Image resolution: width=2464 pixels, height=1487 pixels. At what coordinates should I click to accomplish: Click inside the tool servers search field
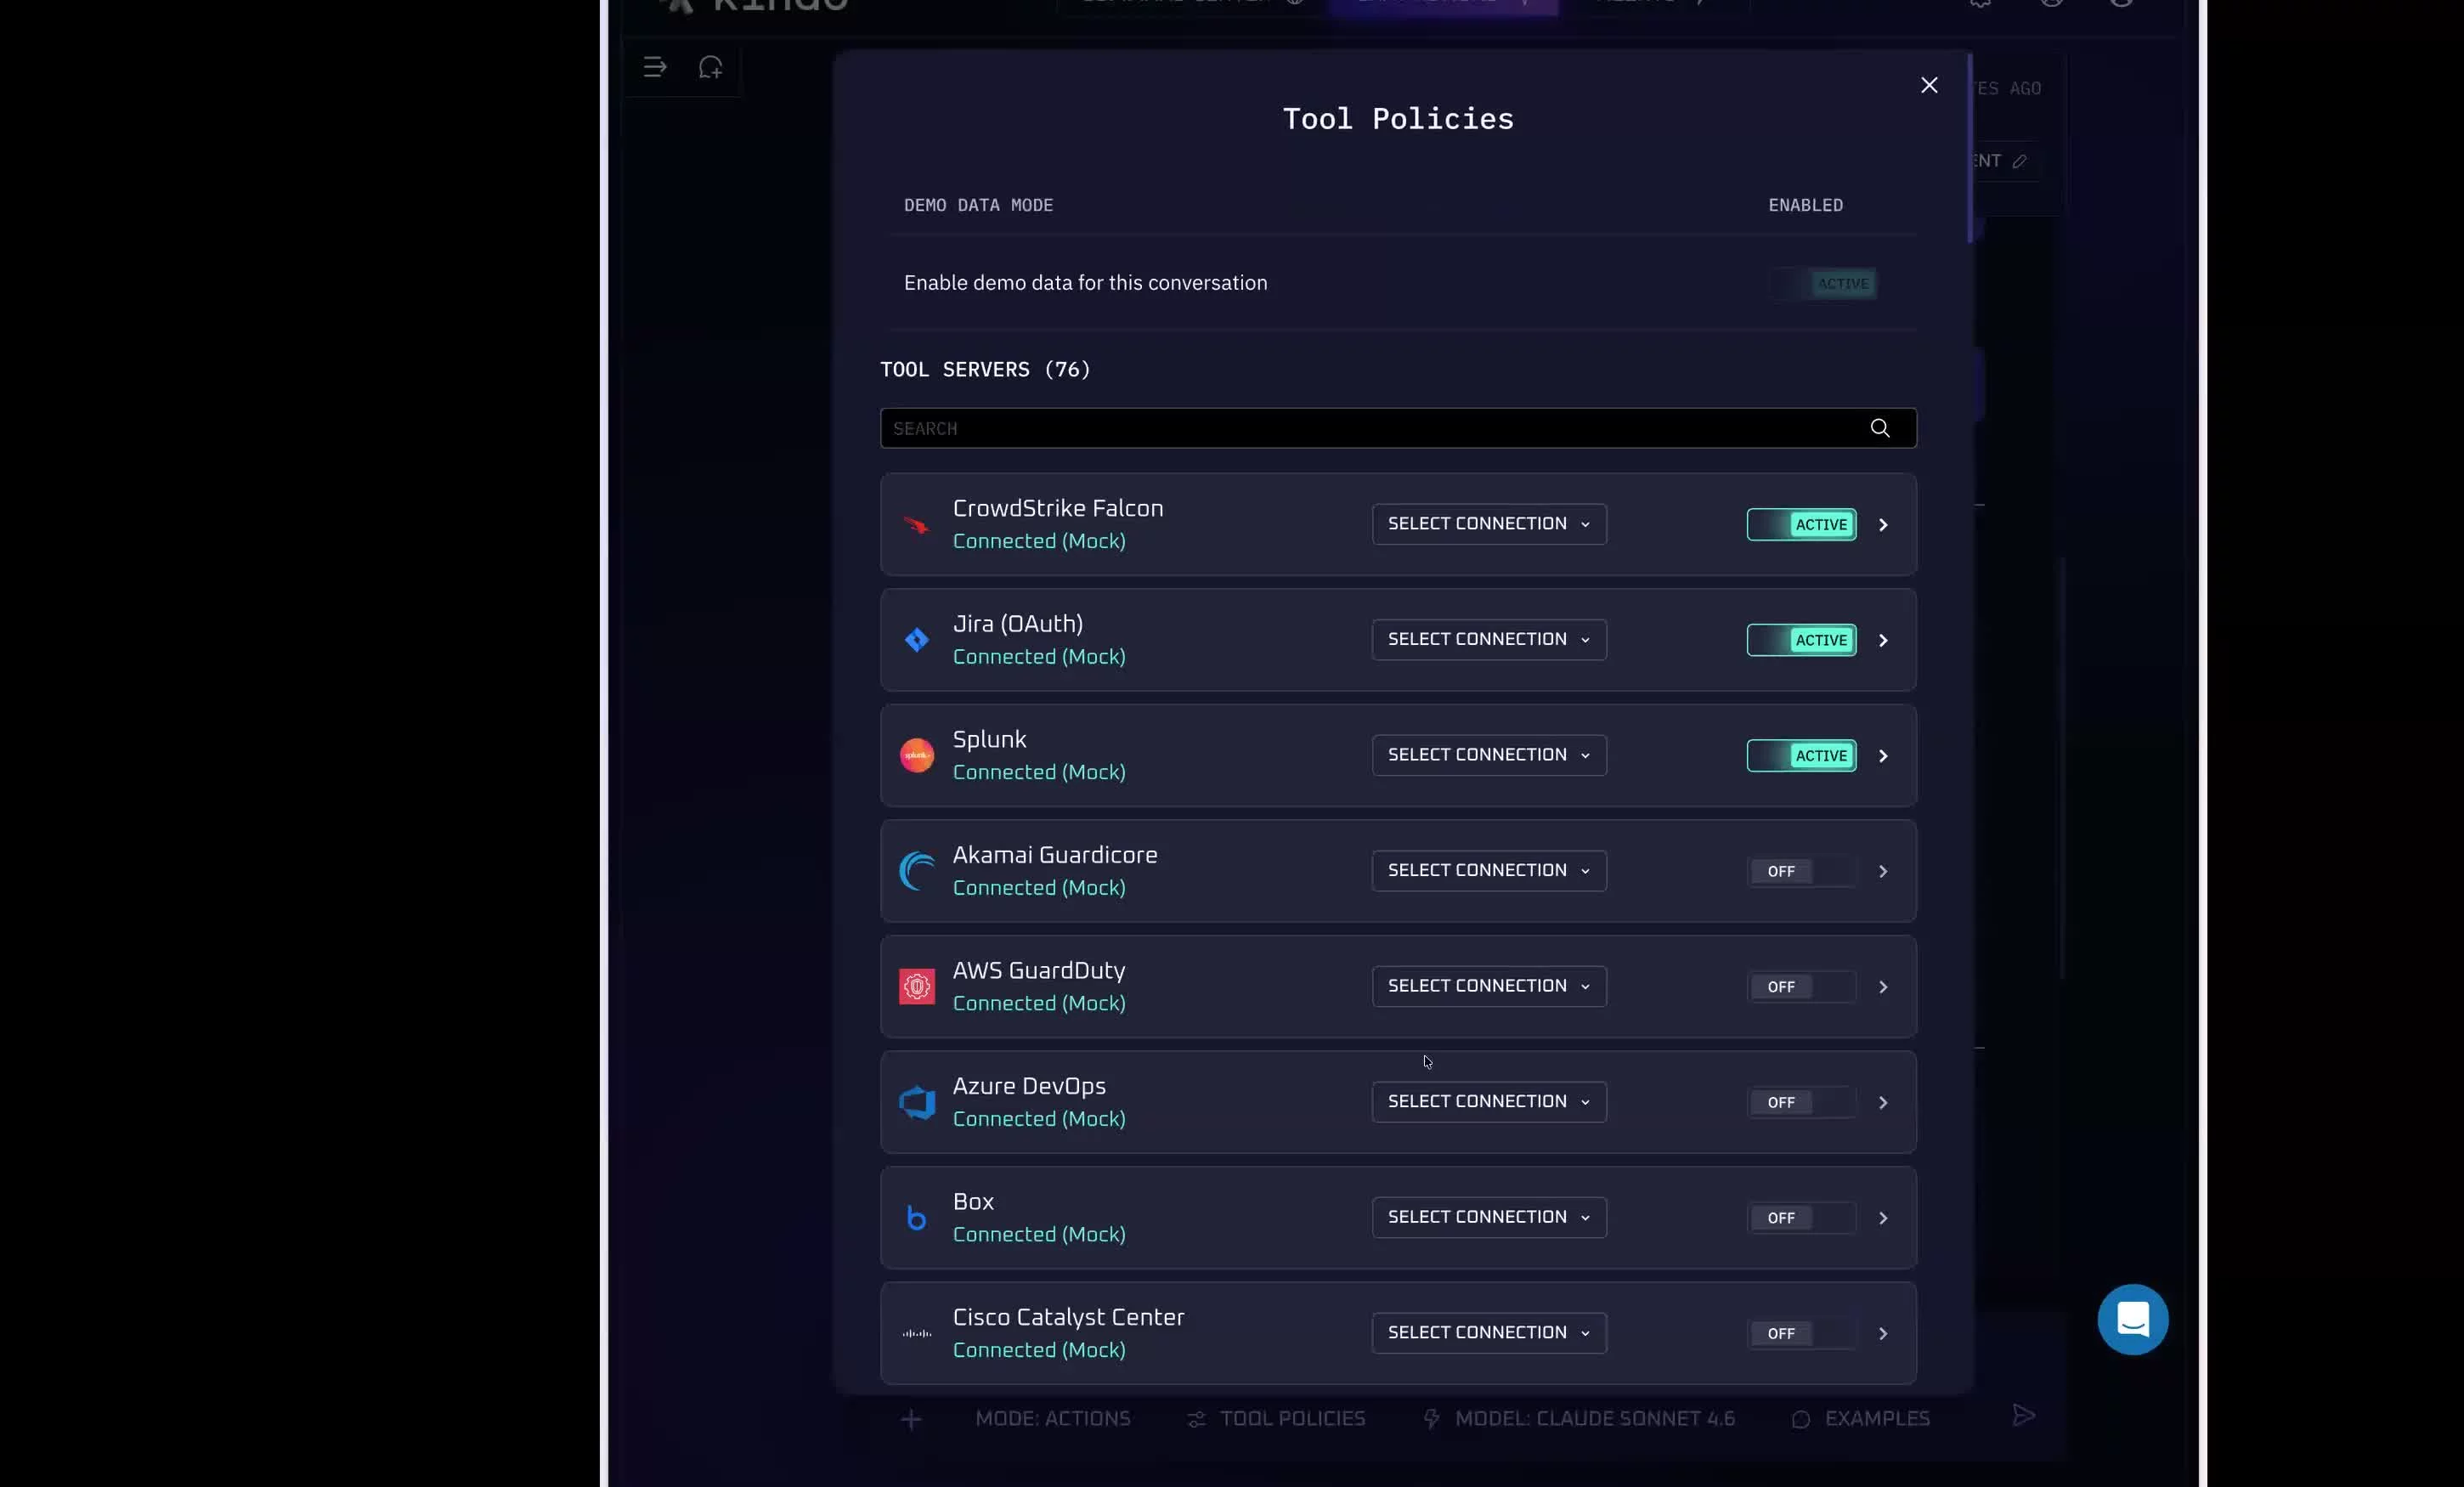pyautogui.click(x=1300, y=428)
